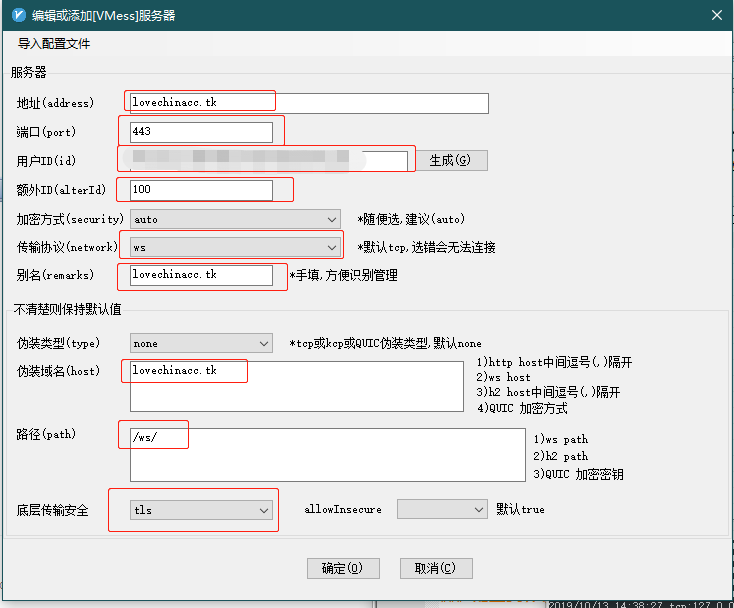Open the security dropdown set to auto
The height and width of the screenshot is (608, 734).
(x=235, y=219)
